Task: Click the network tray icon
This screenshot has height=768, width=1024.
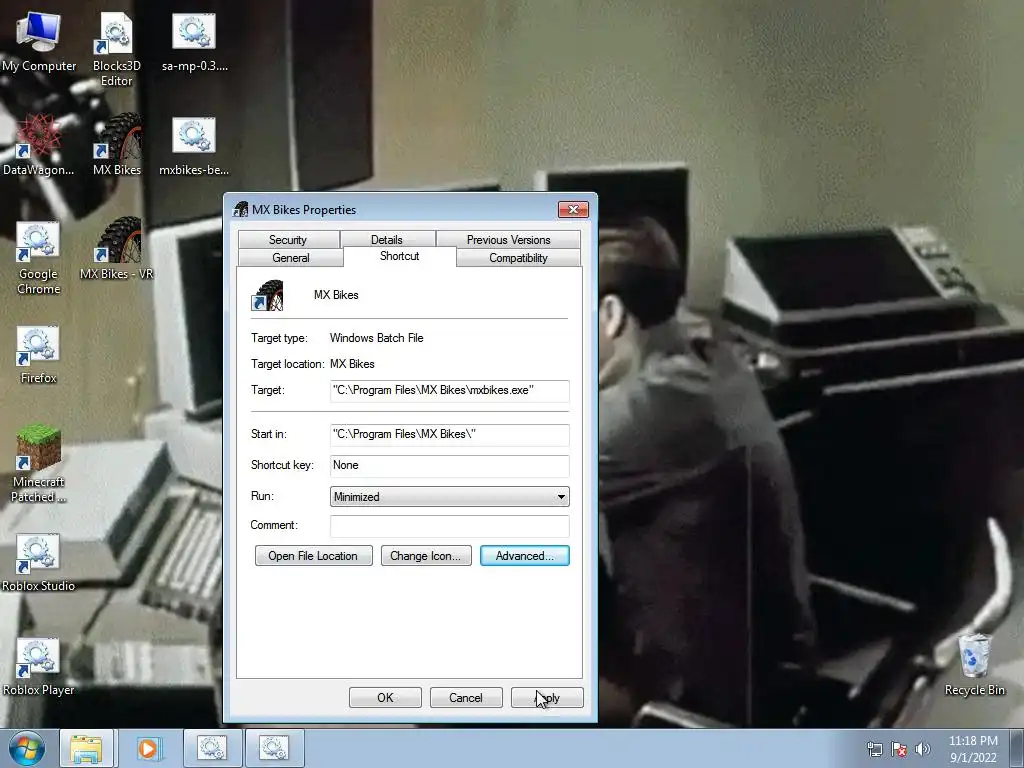Action: [x=874, y=749]
